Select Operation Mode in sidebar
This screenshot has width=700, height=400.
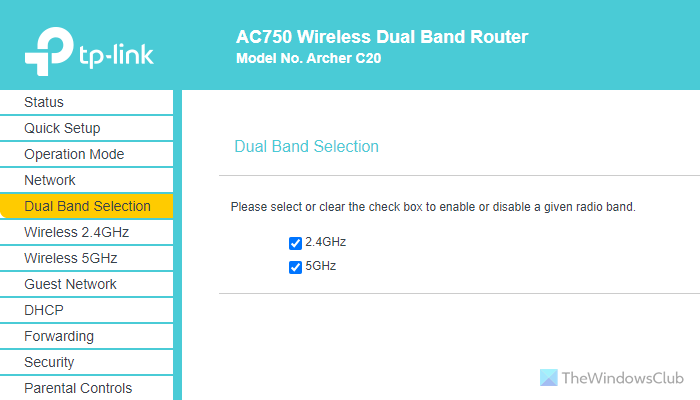tap(74, 154)
